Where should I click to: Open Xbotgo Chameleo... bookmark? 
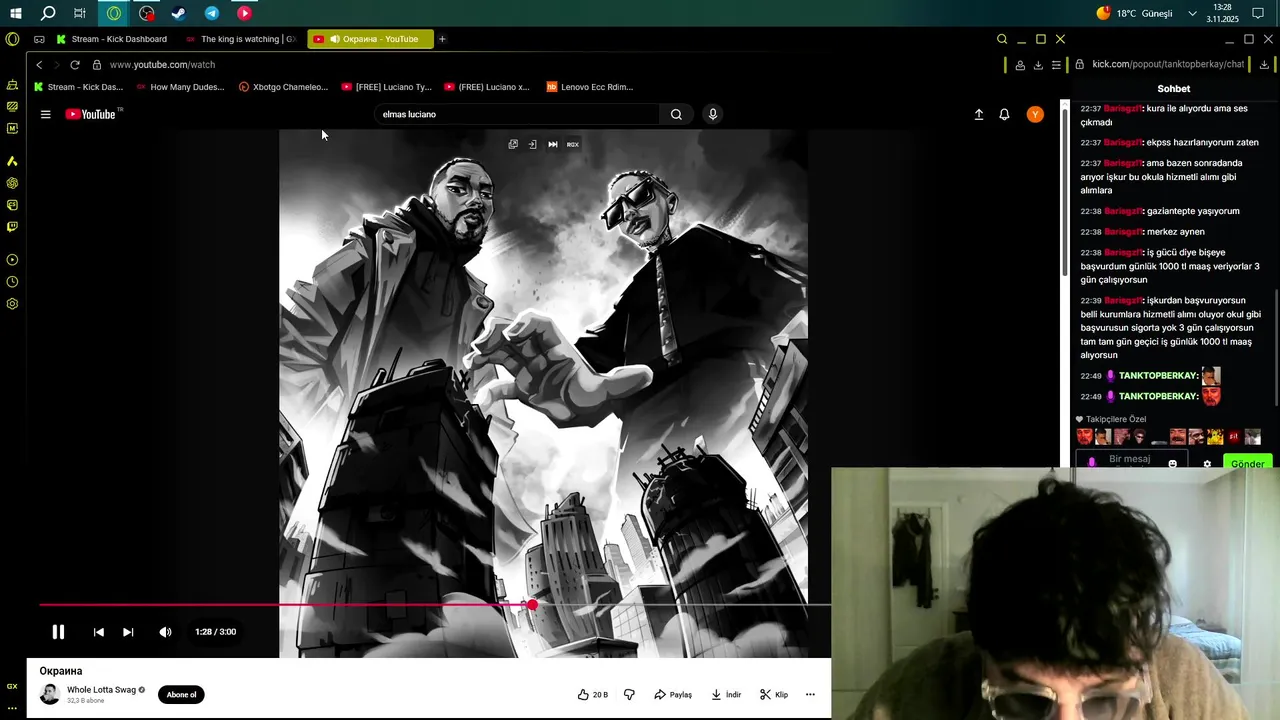[284, 87]
